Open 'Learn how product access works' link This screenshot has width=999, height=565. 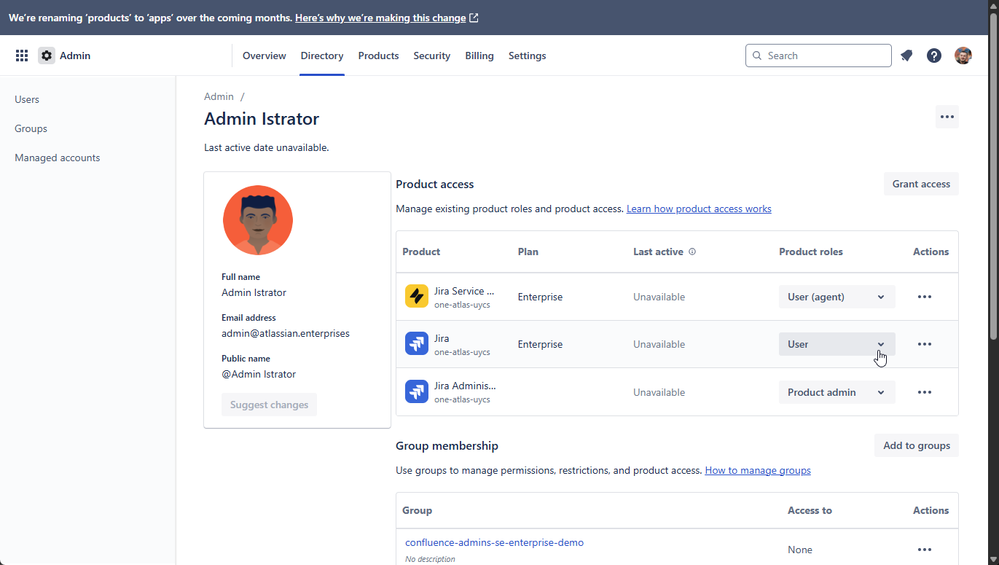pyautogui.click(x=698, y=209)
